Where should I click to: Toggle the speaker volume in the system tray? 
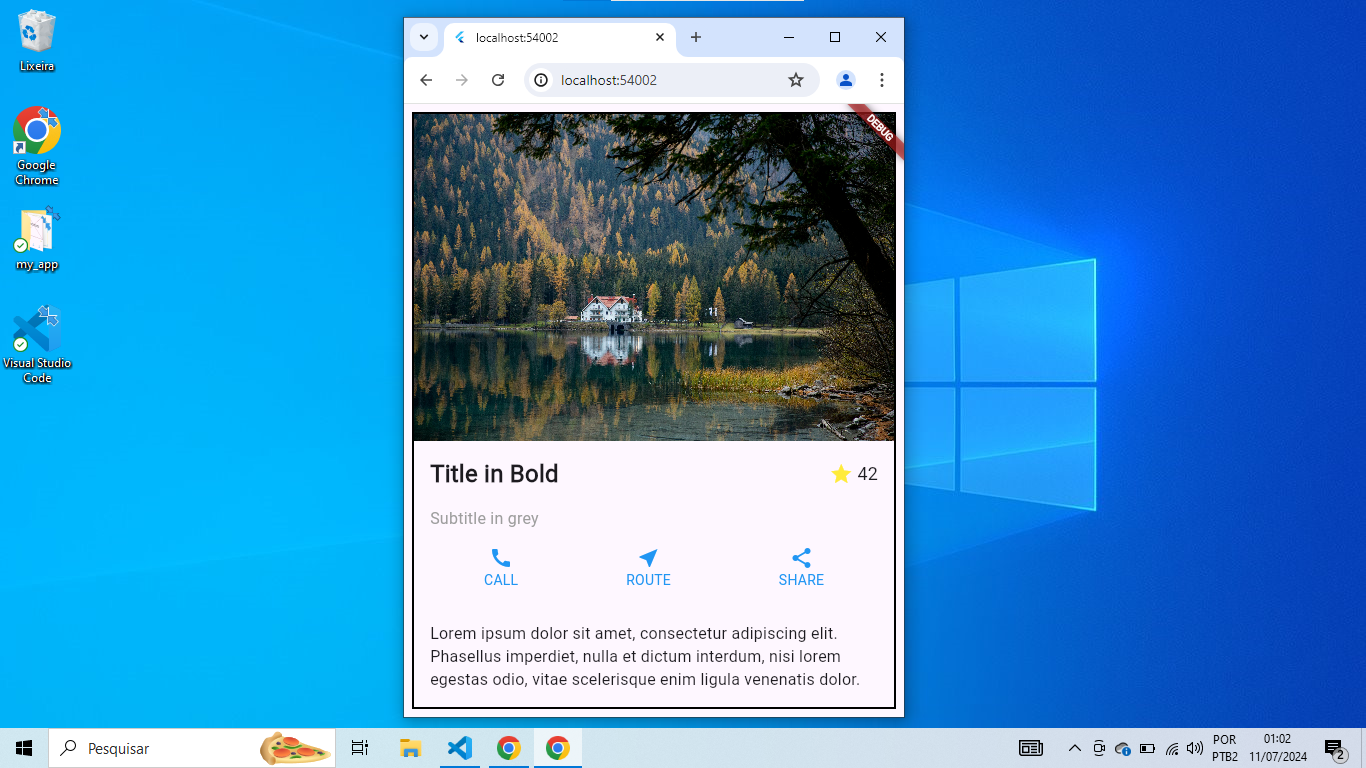1194,748
